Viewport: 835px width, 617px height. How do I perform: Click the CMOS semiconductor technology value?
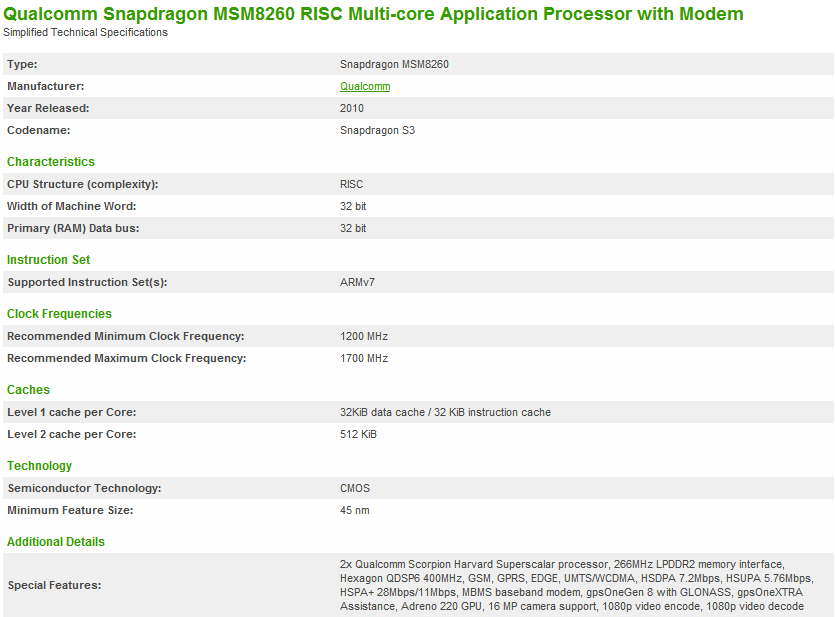coord(355,488)
